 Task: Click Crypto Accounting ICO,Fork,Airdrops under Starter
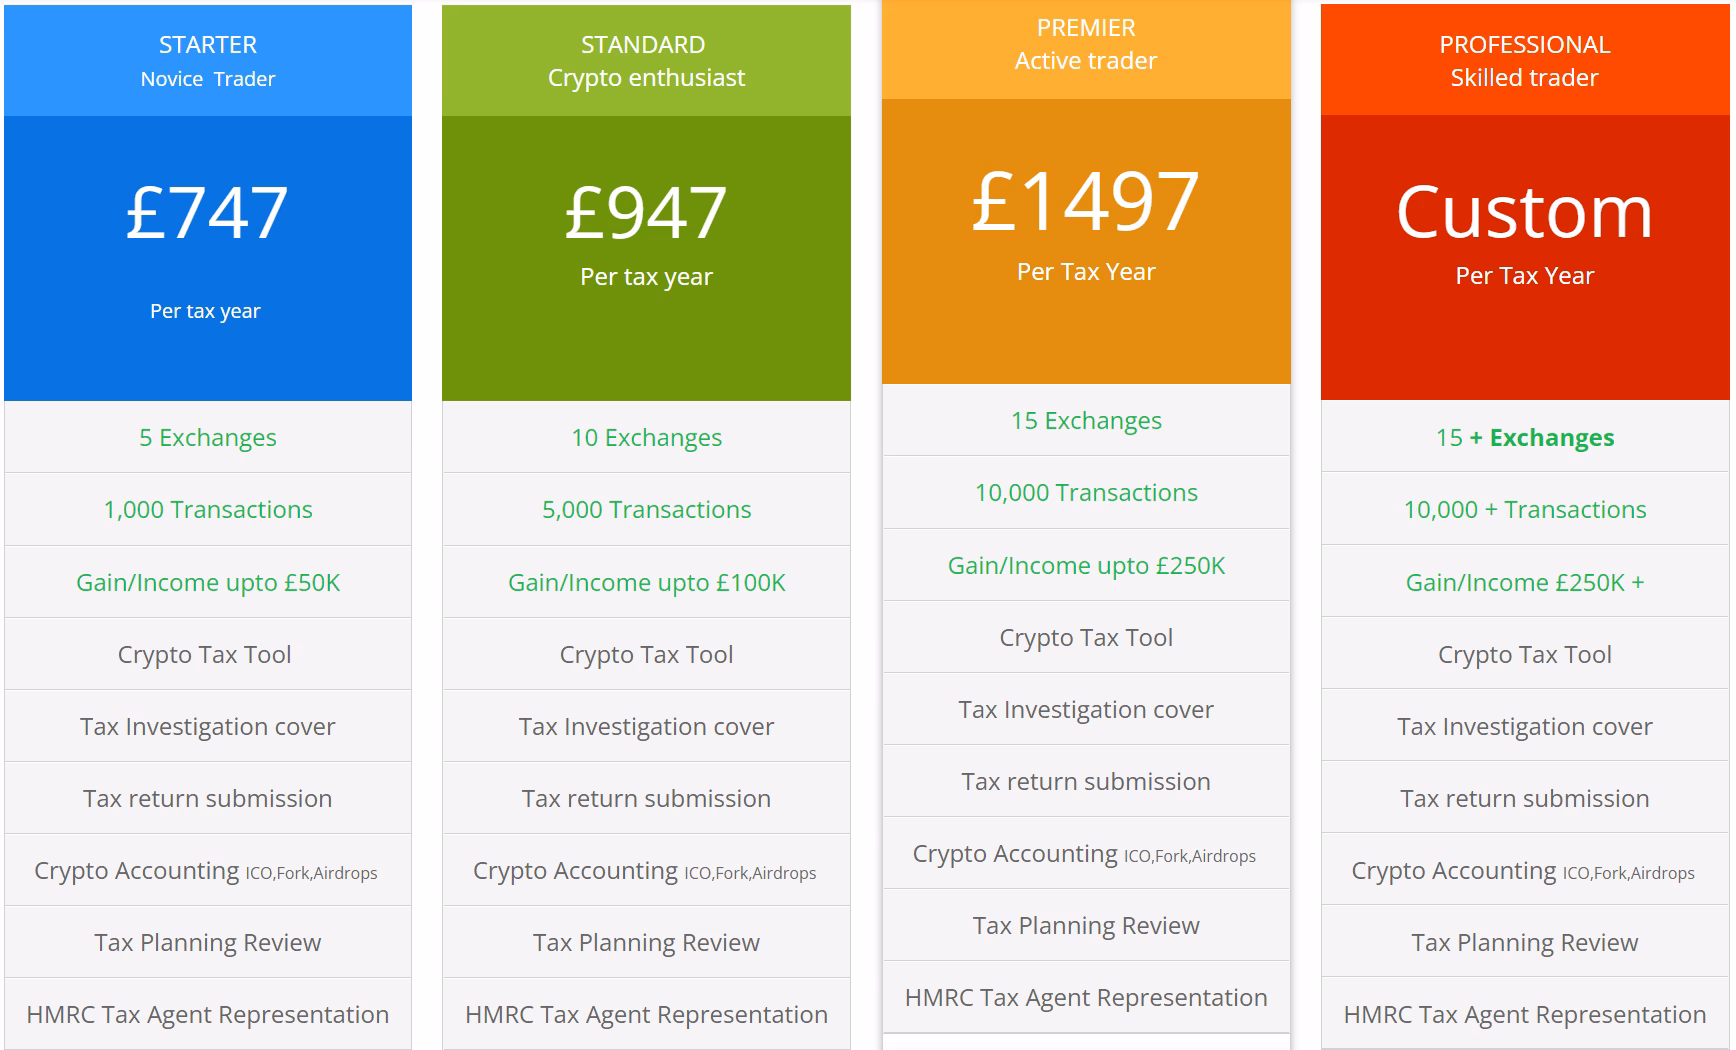click(207, 870)
